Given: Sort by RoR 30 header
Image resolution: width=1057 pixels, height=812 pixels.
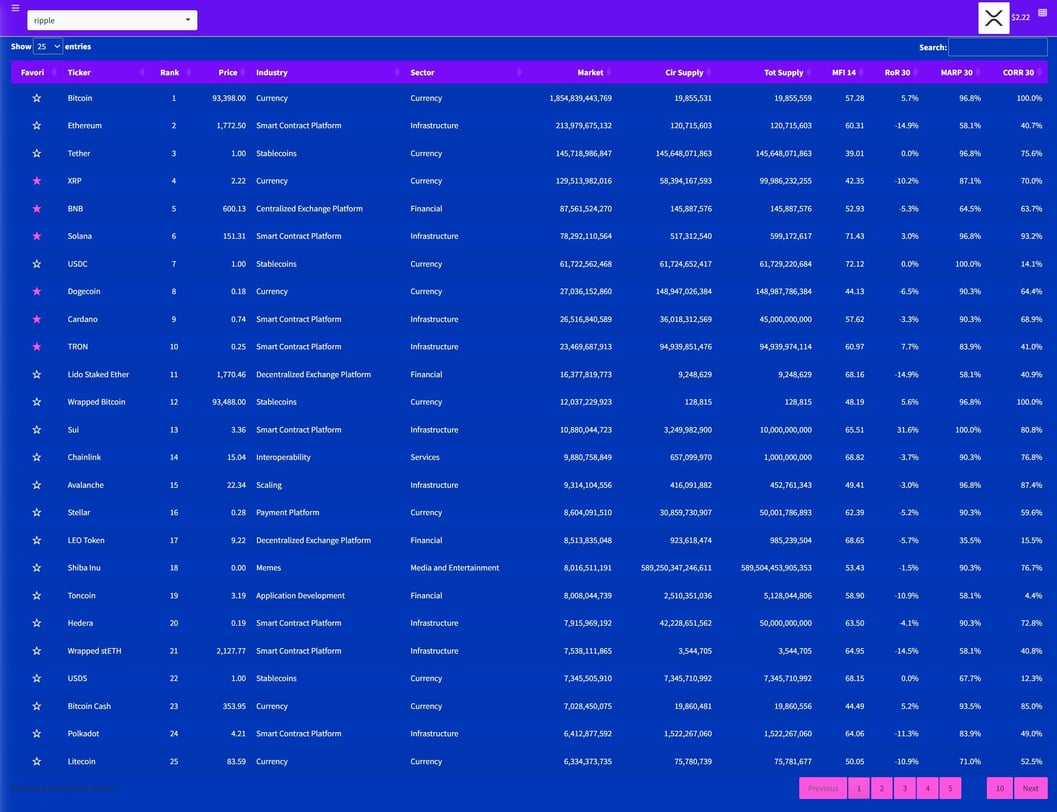Looking at the screenshot, I should click(896, 72).
